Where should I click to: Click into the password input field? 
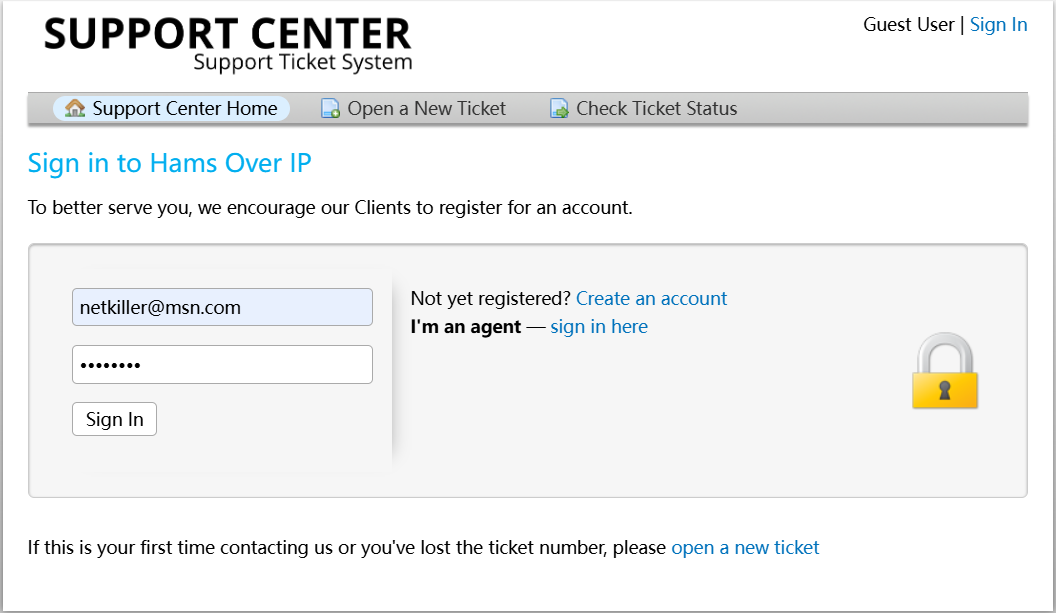(x=222, y=364)
